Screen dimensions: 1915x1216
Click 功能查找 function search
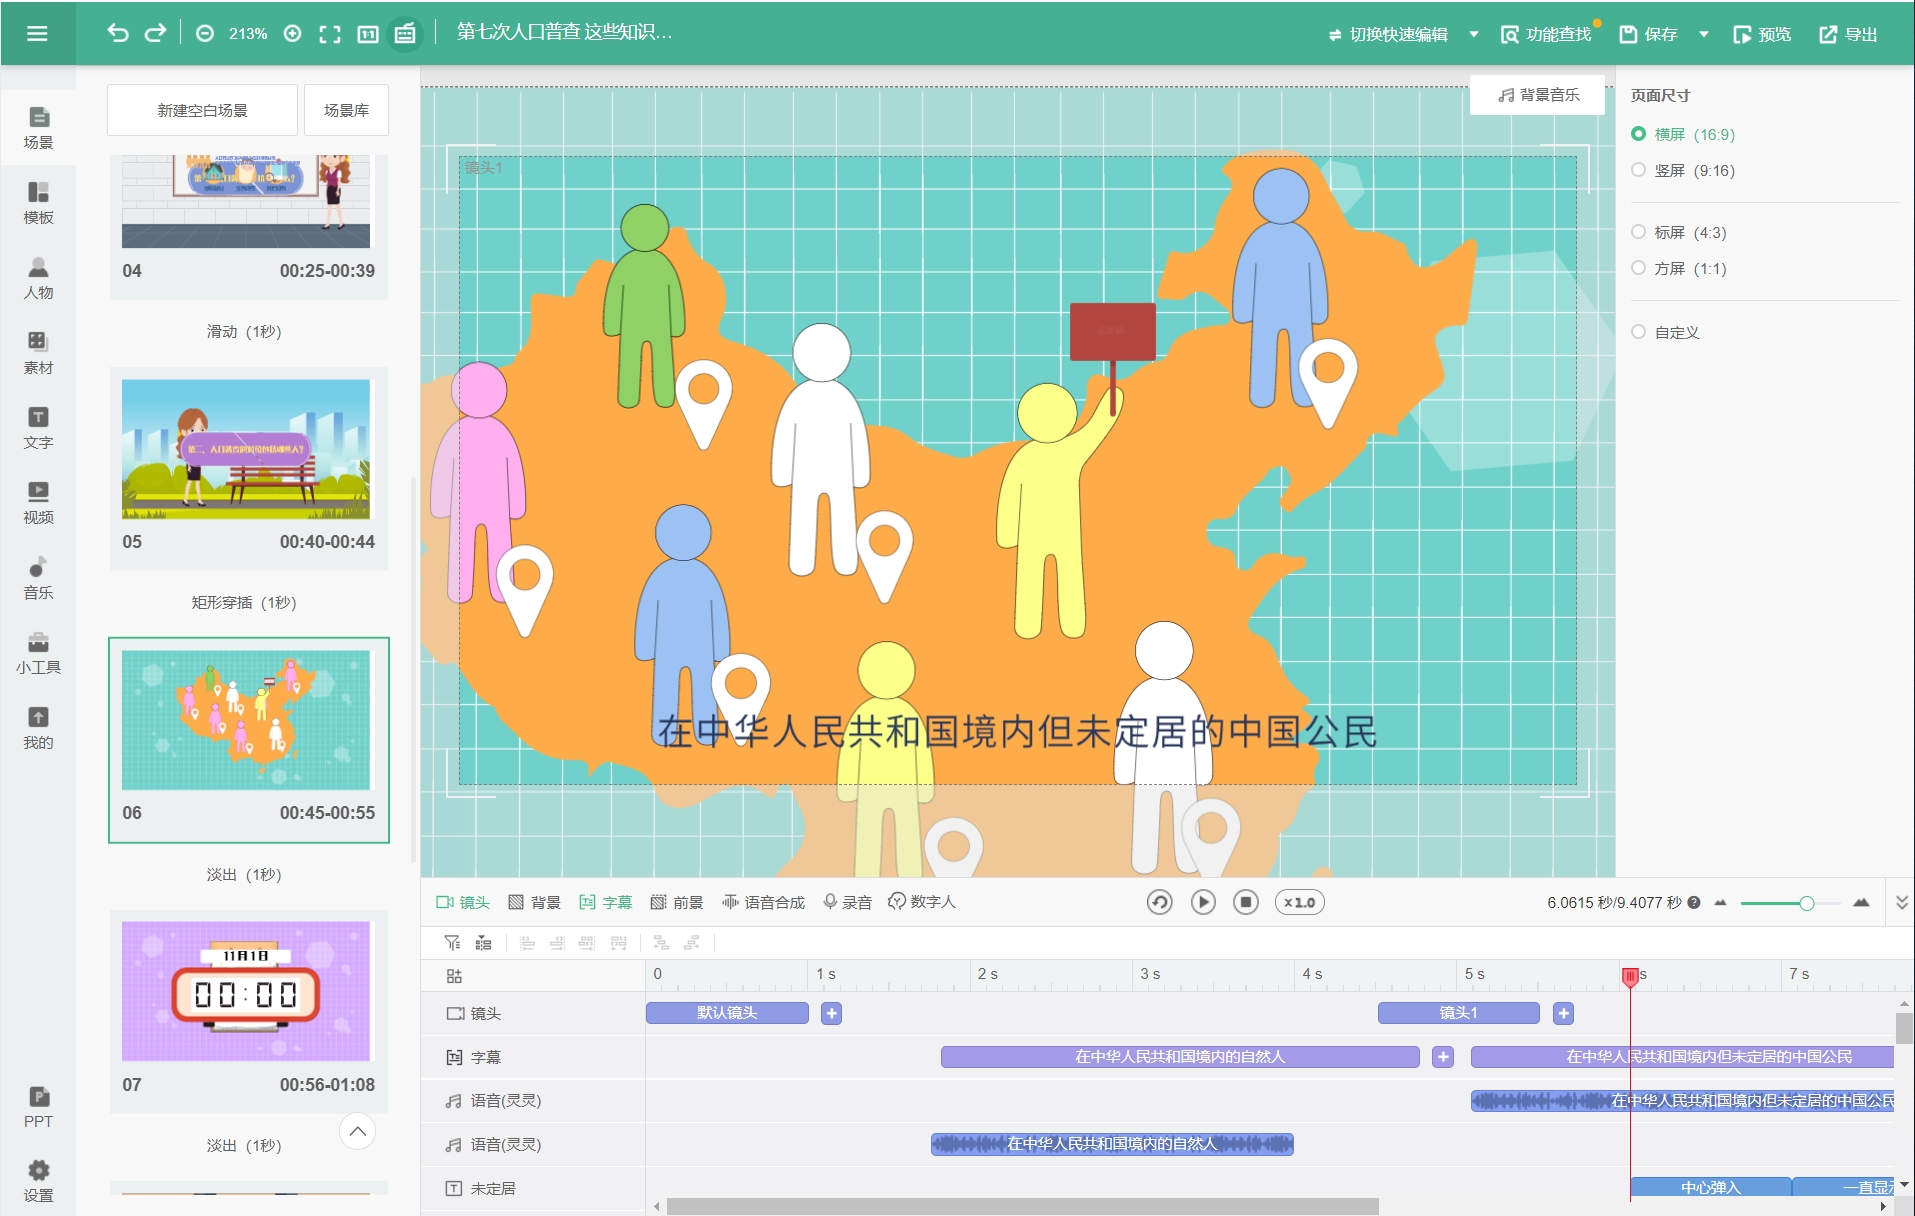click(x=1545, y=34)
